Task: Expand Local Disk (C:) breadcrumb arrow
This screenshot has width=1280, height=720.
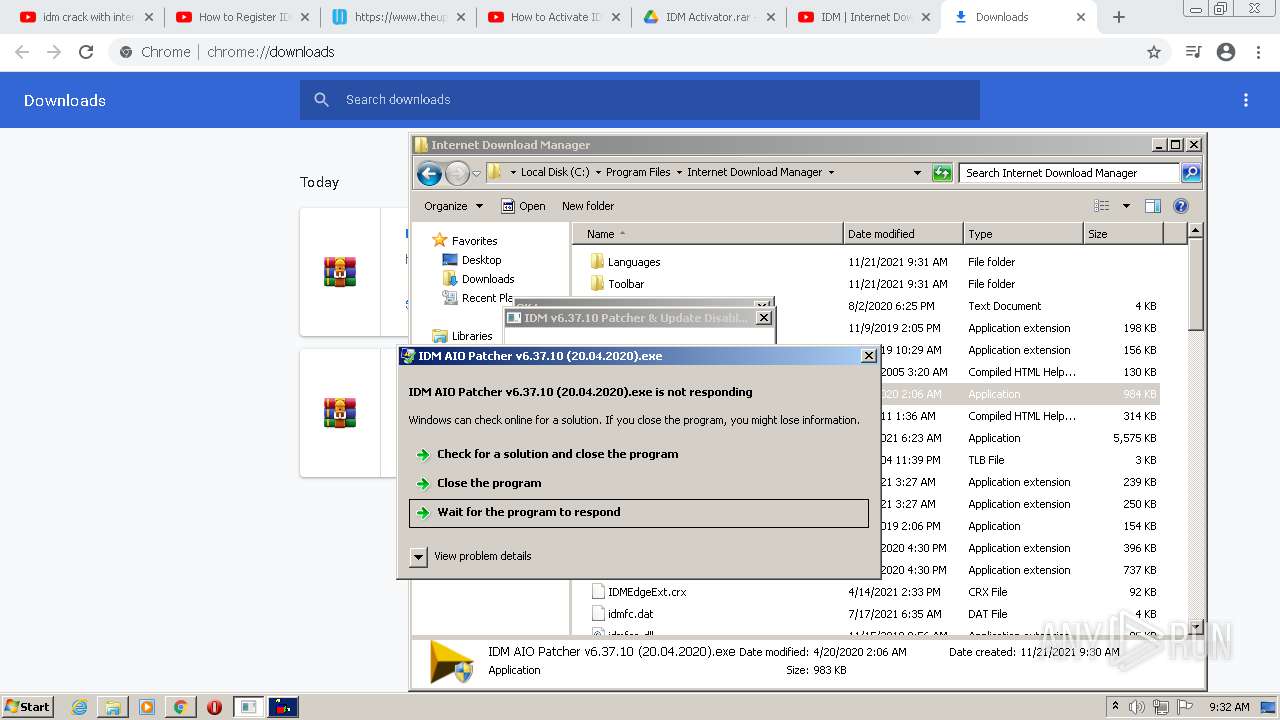Action: point(599,173)
